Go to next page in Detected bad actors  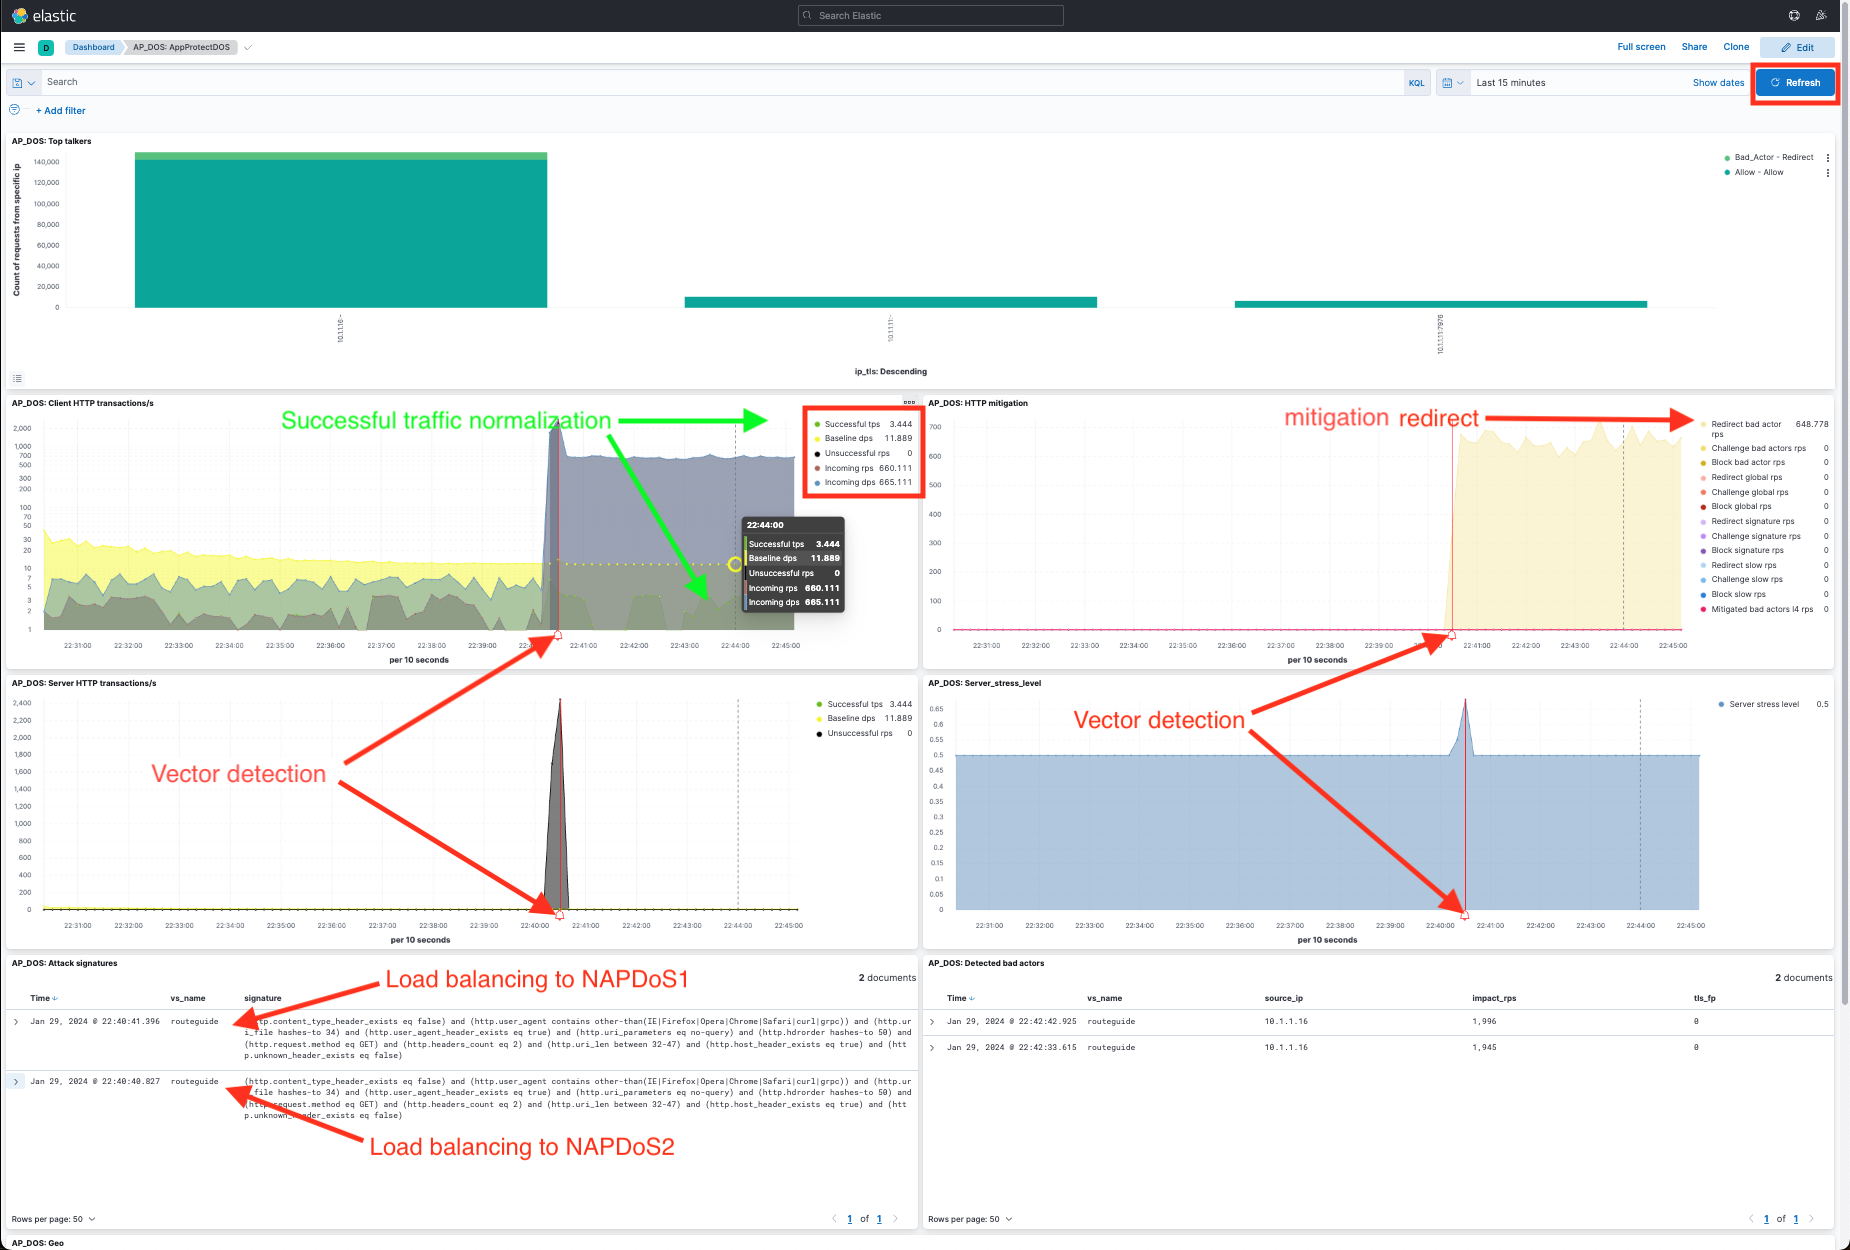point(1811,1219)
